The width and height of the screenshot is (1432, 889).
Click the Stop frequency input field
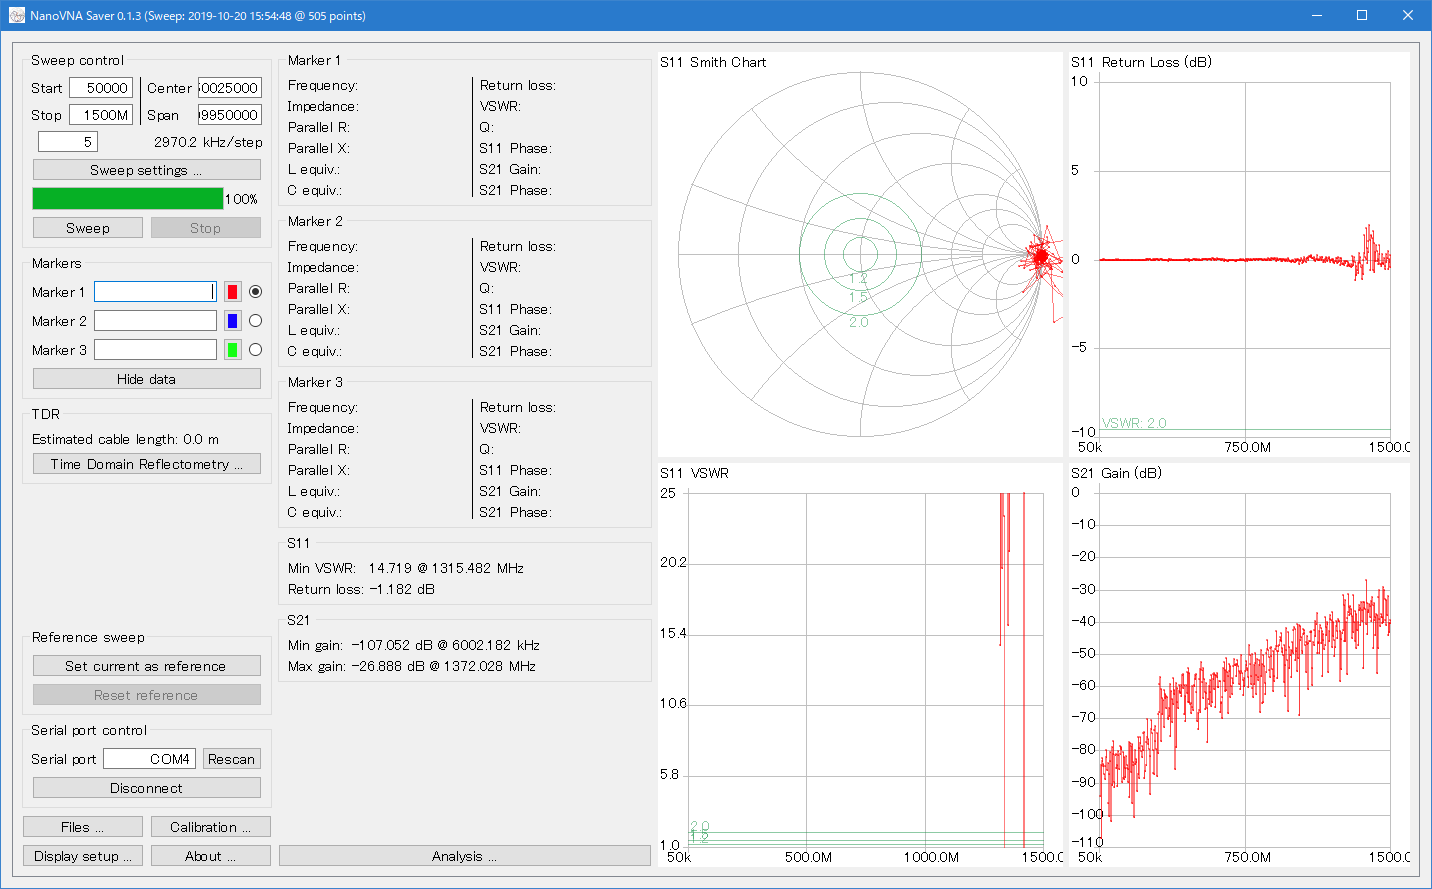point(101,115)
